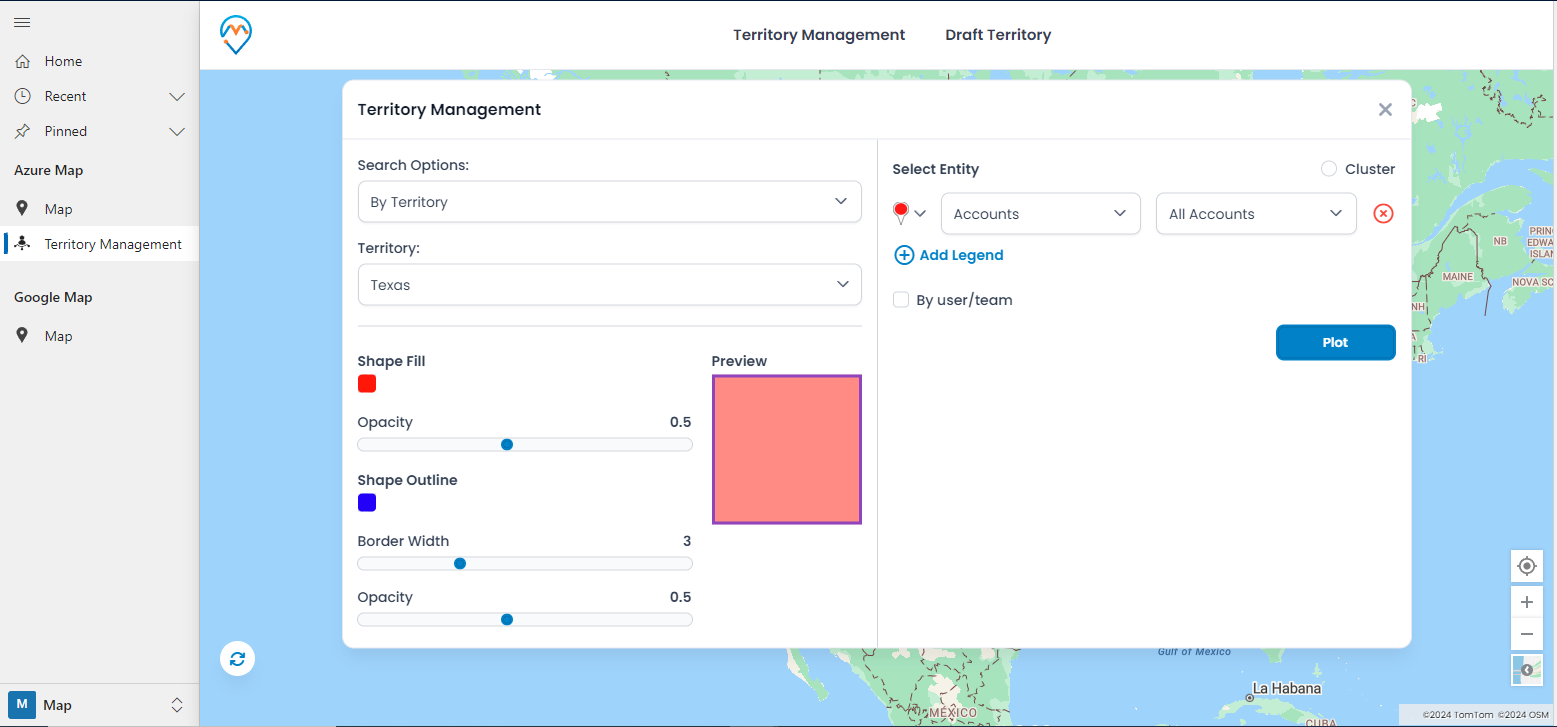1557x727 pixels.
Task: Click the Plot button
Action: (1335, 342)
